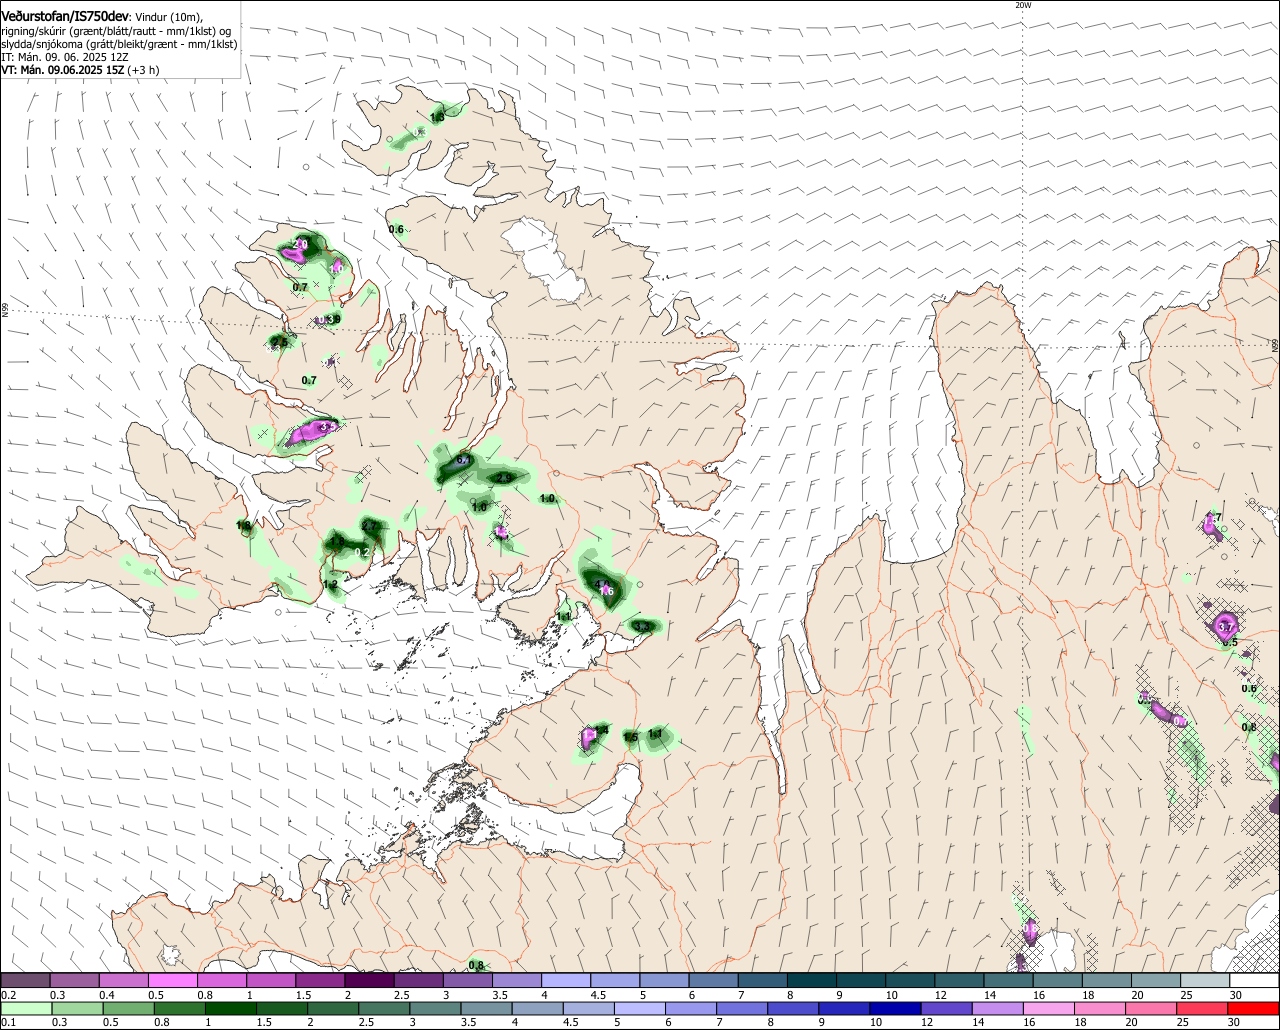Pick the pale grey 25 swatch in top legend
This screenshot has width=1280, height=1030.
click(1206, 980)
